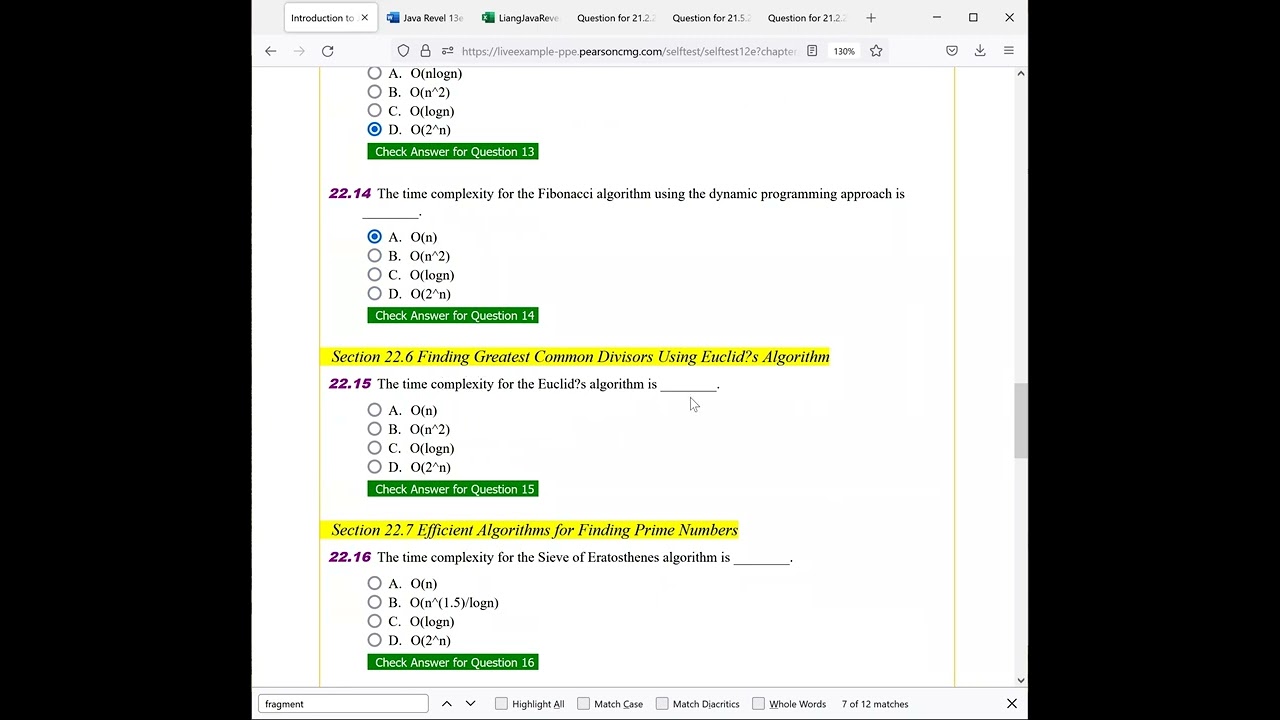The width and height of the screenshot is (1280, 720).
Task: Pick option A O(n) for question 22.16
Action: tap(374, 583)
